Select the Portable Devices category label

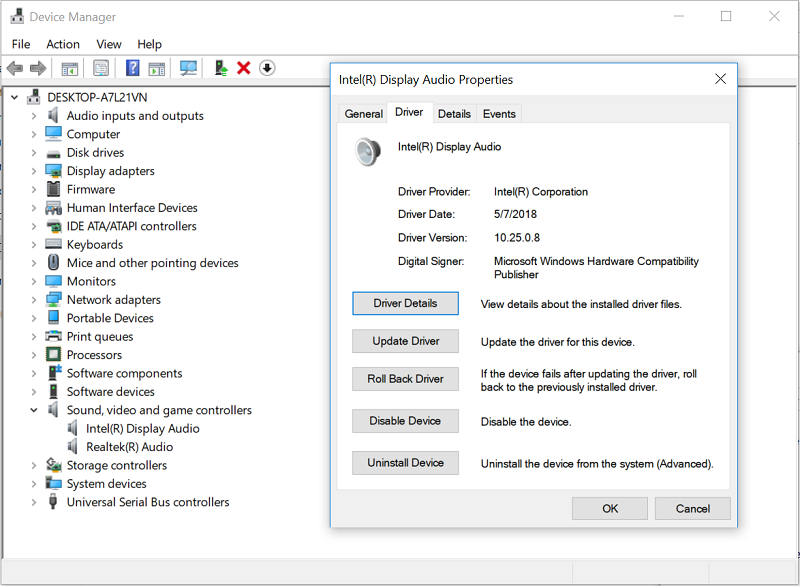(110, 318)
